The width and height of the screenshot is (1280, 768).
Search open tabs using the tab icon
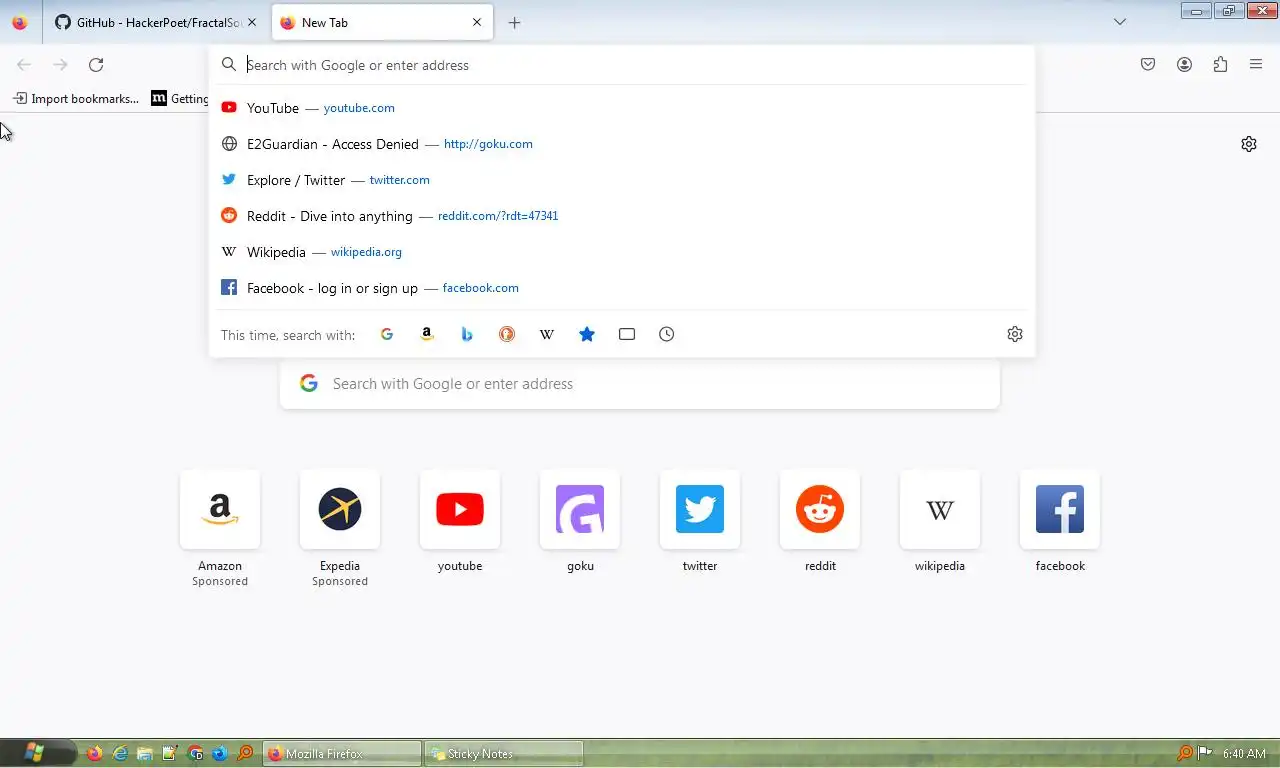pos(627,334)
